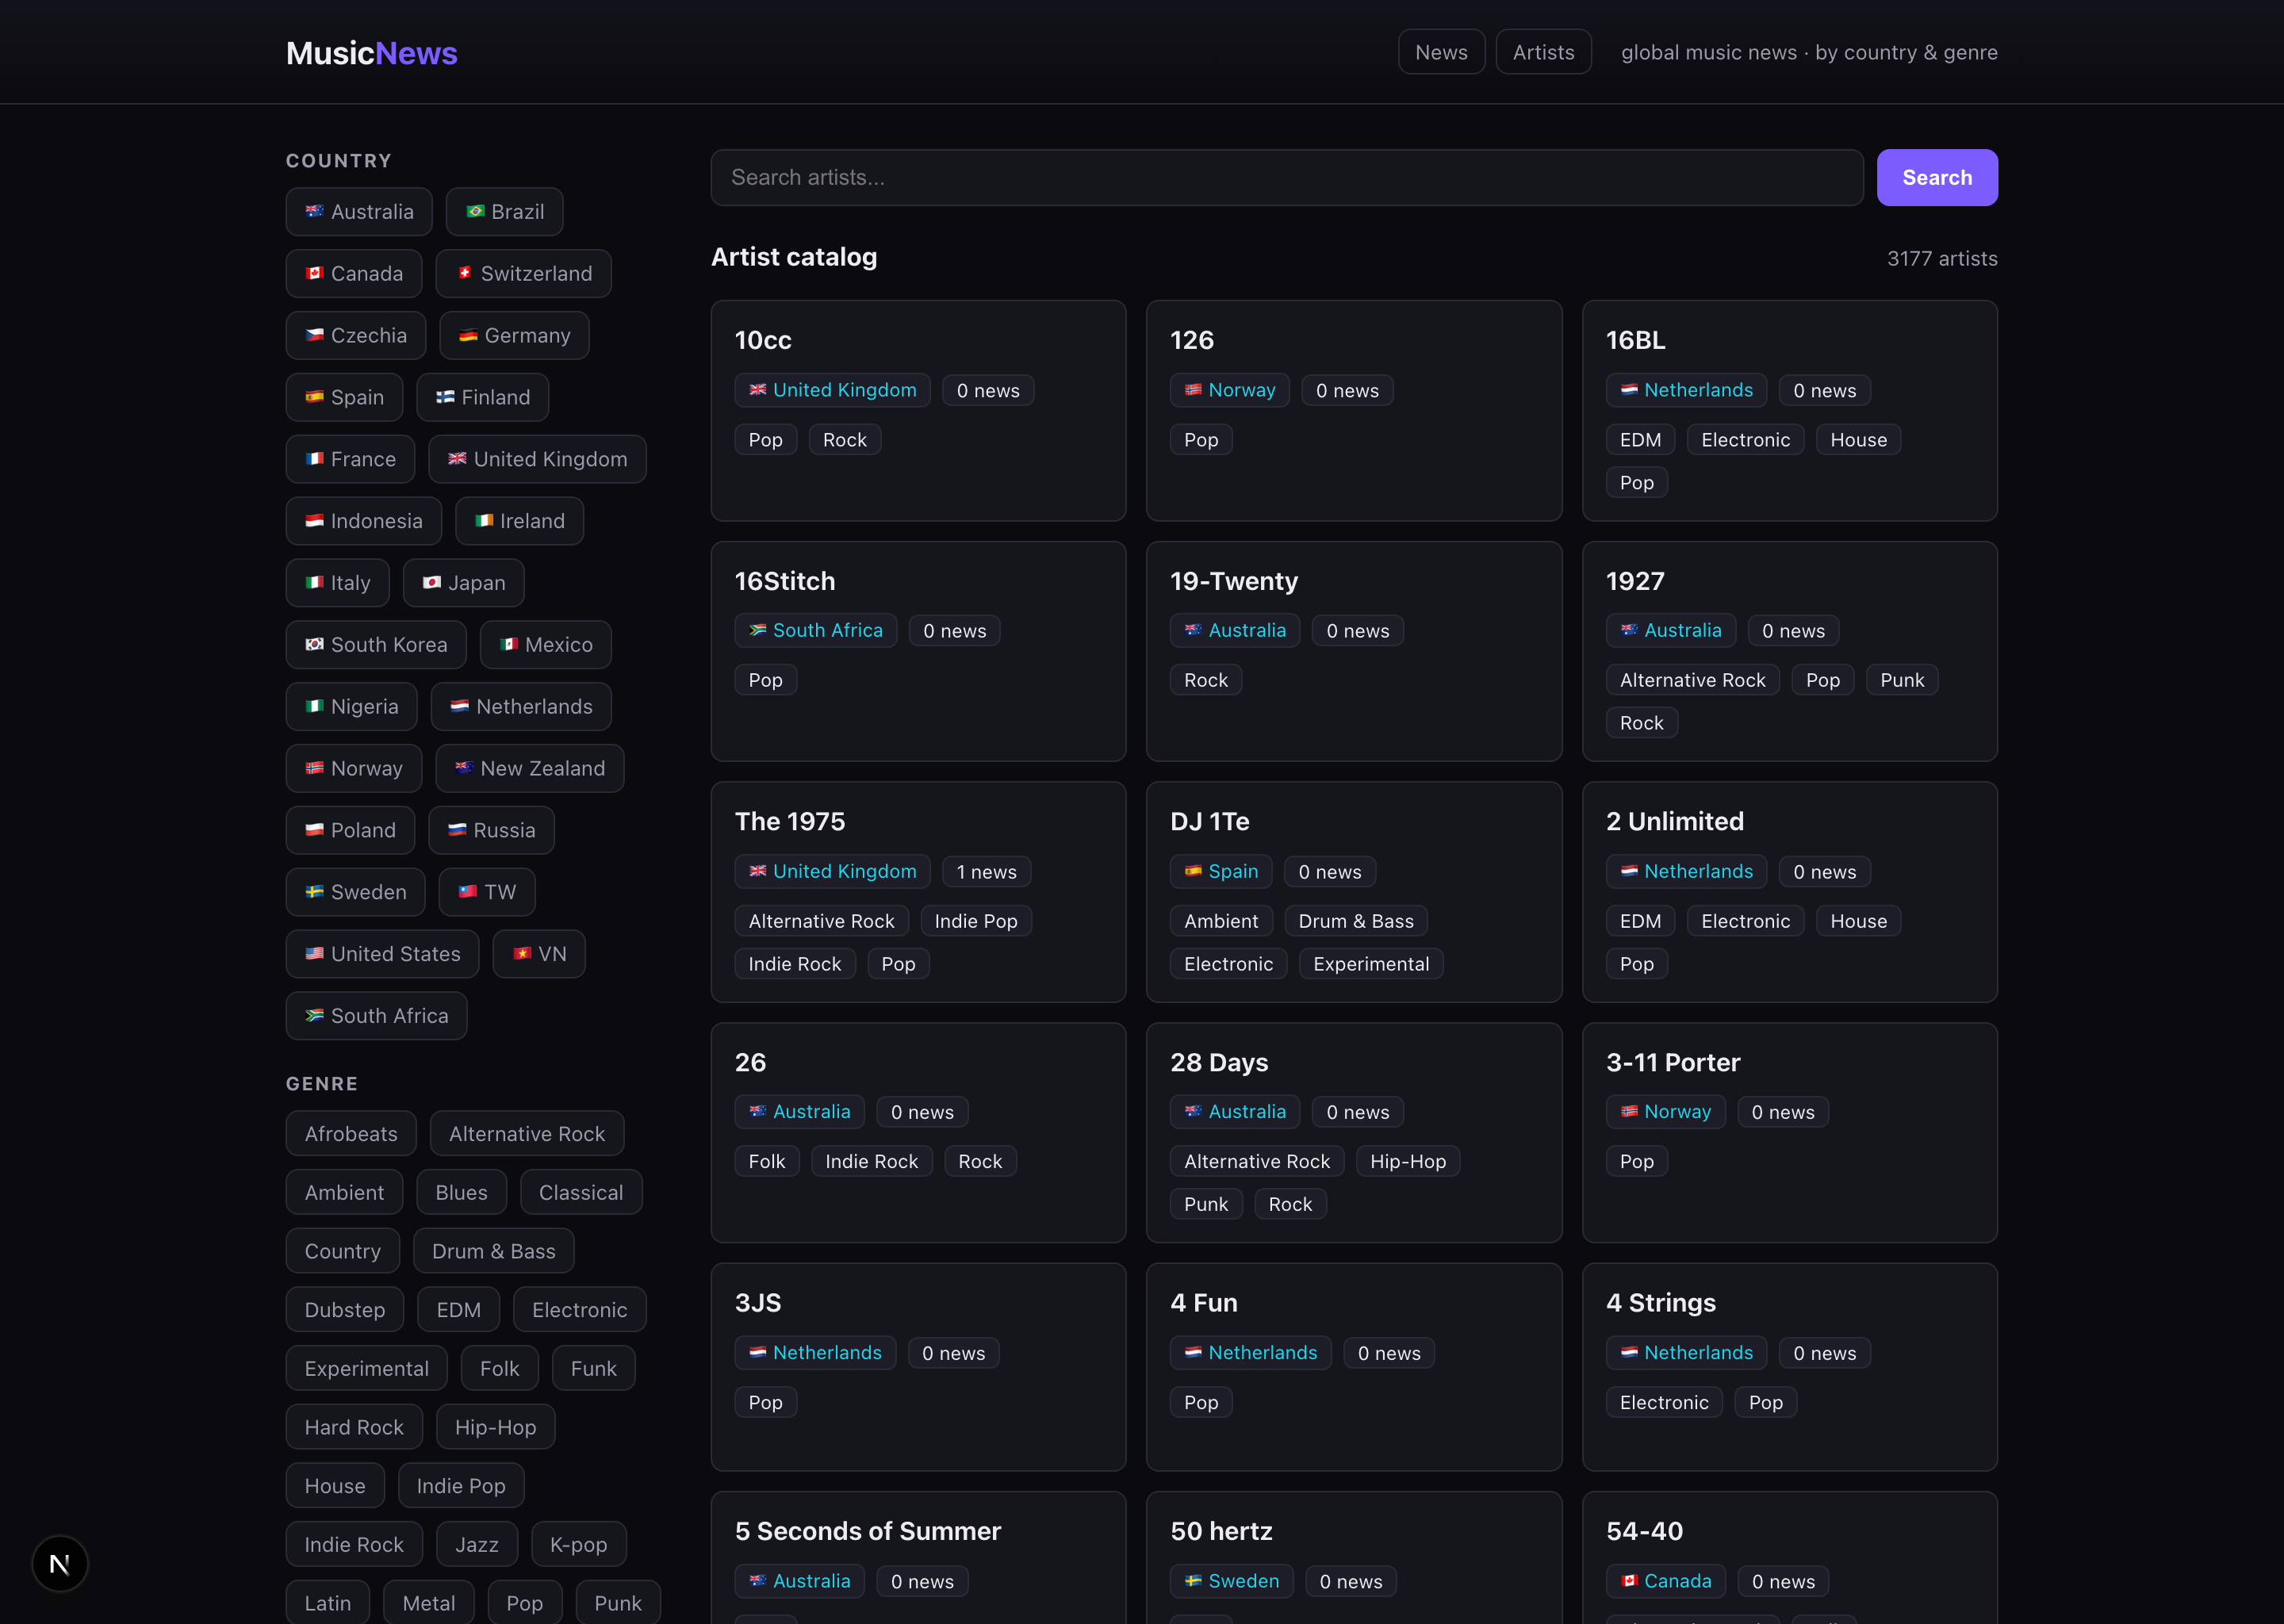Image resolution: width=2284 pixels, height=1624 pixels.
Task: Filter by the K-pop genre
Action: pos(578,1544)
